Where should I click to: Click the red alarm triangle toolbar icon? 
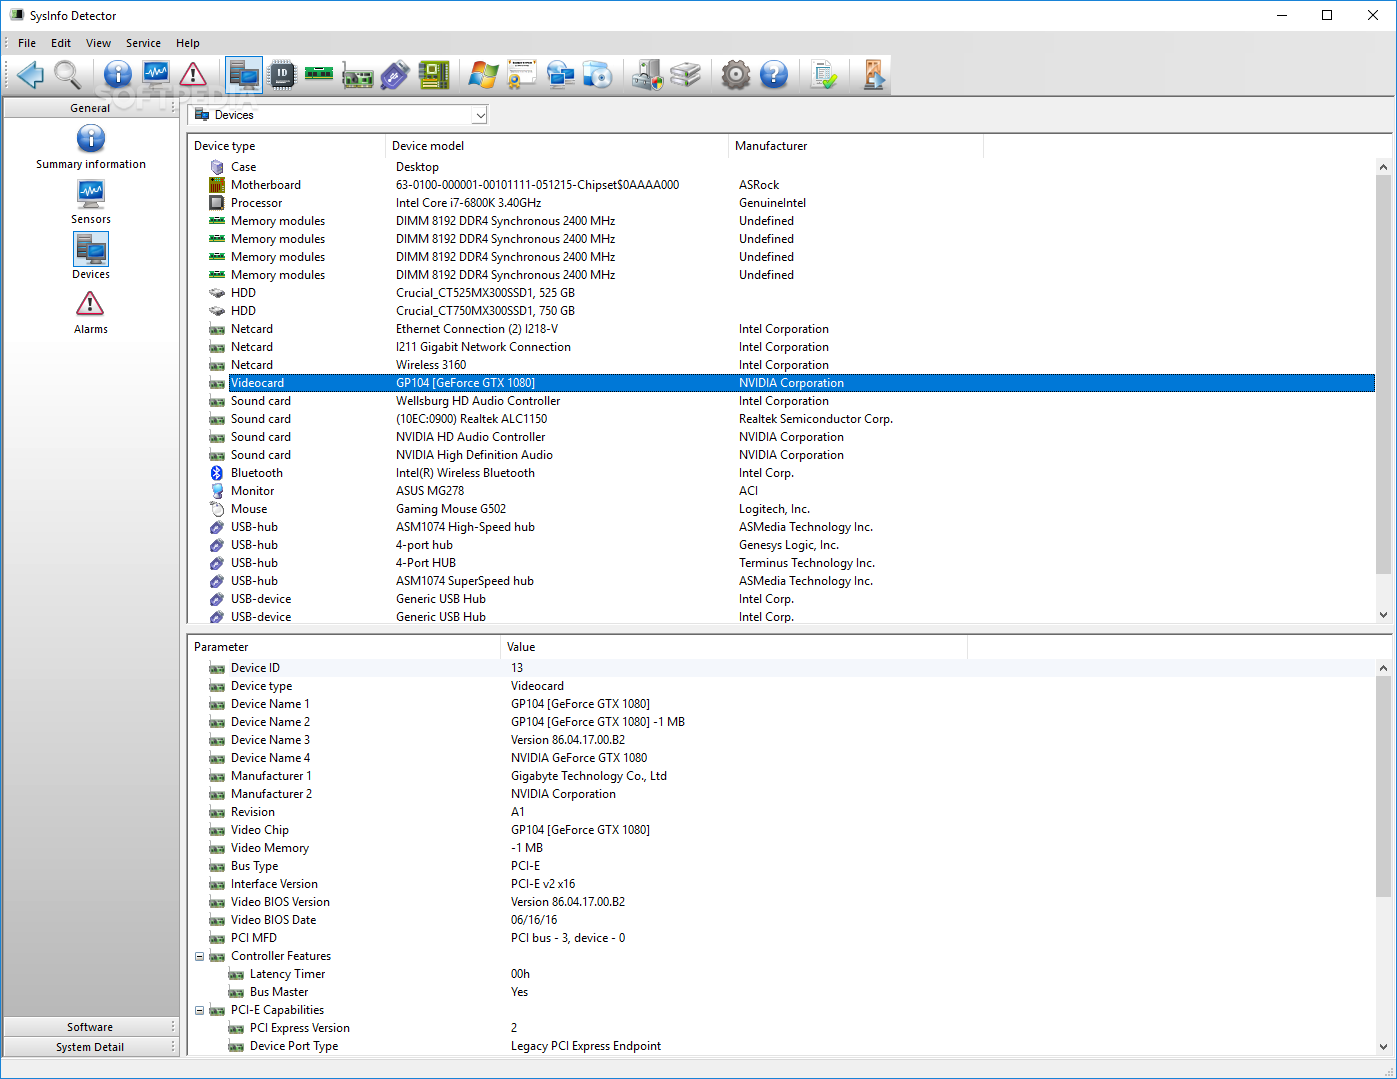coord(193,74)
